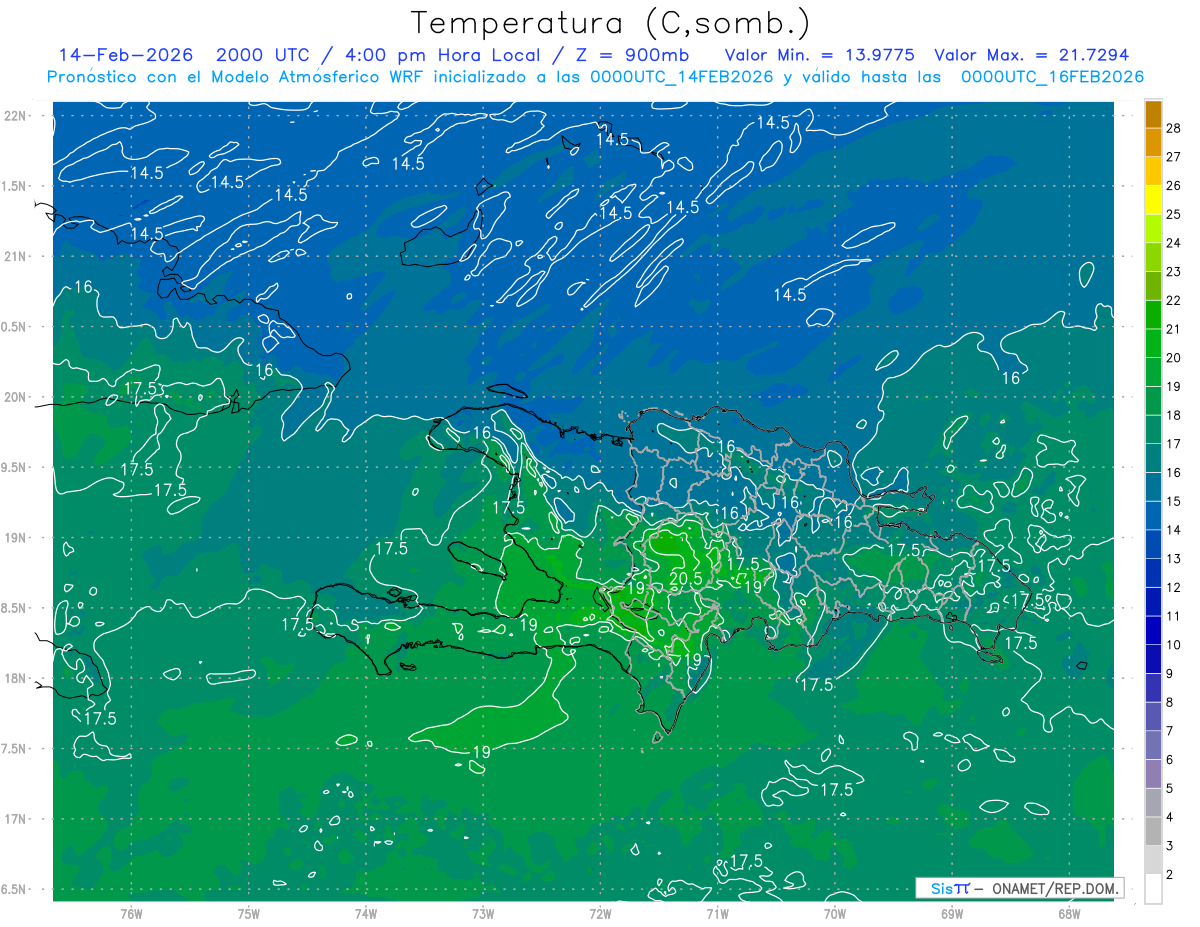
Task: Click the '22' colorbar label
Action: (x=1174, y=300)
